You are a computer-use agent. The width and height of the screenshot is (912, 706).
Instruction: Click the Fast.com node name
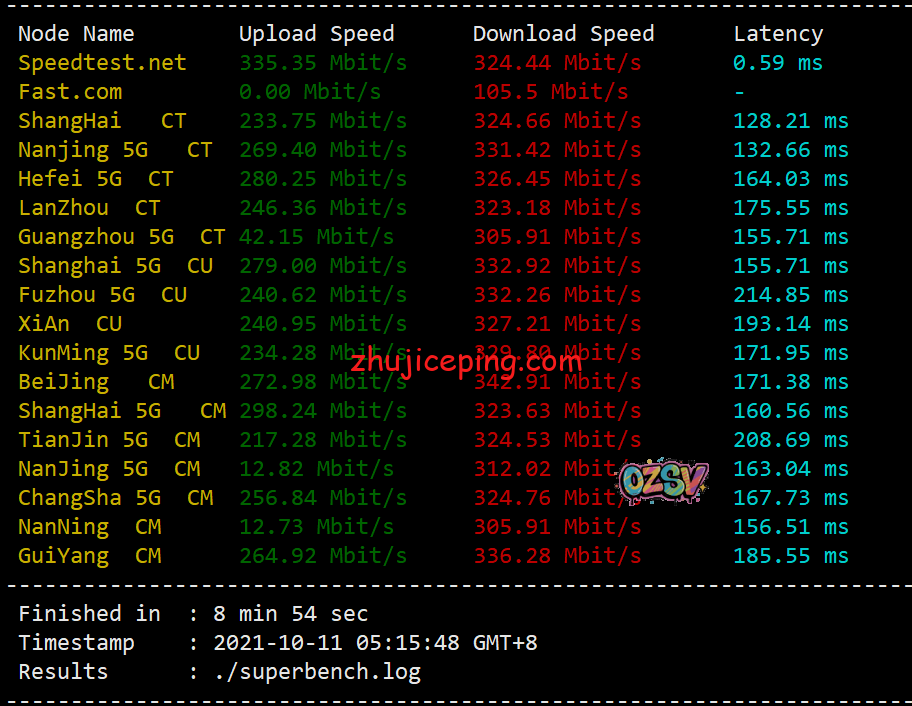[x=70, y=92]
